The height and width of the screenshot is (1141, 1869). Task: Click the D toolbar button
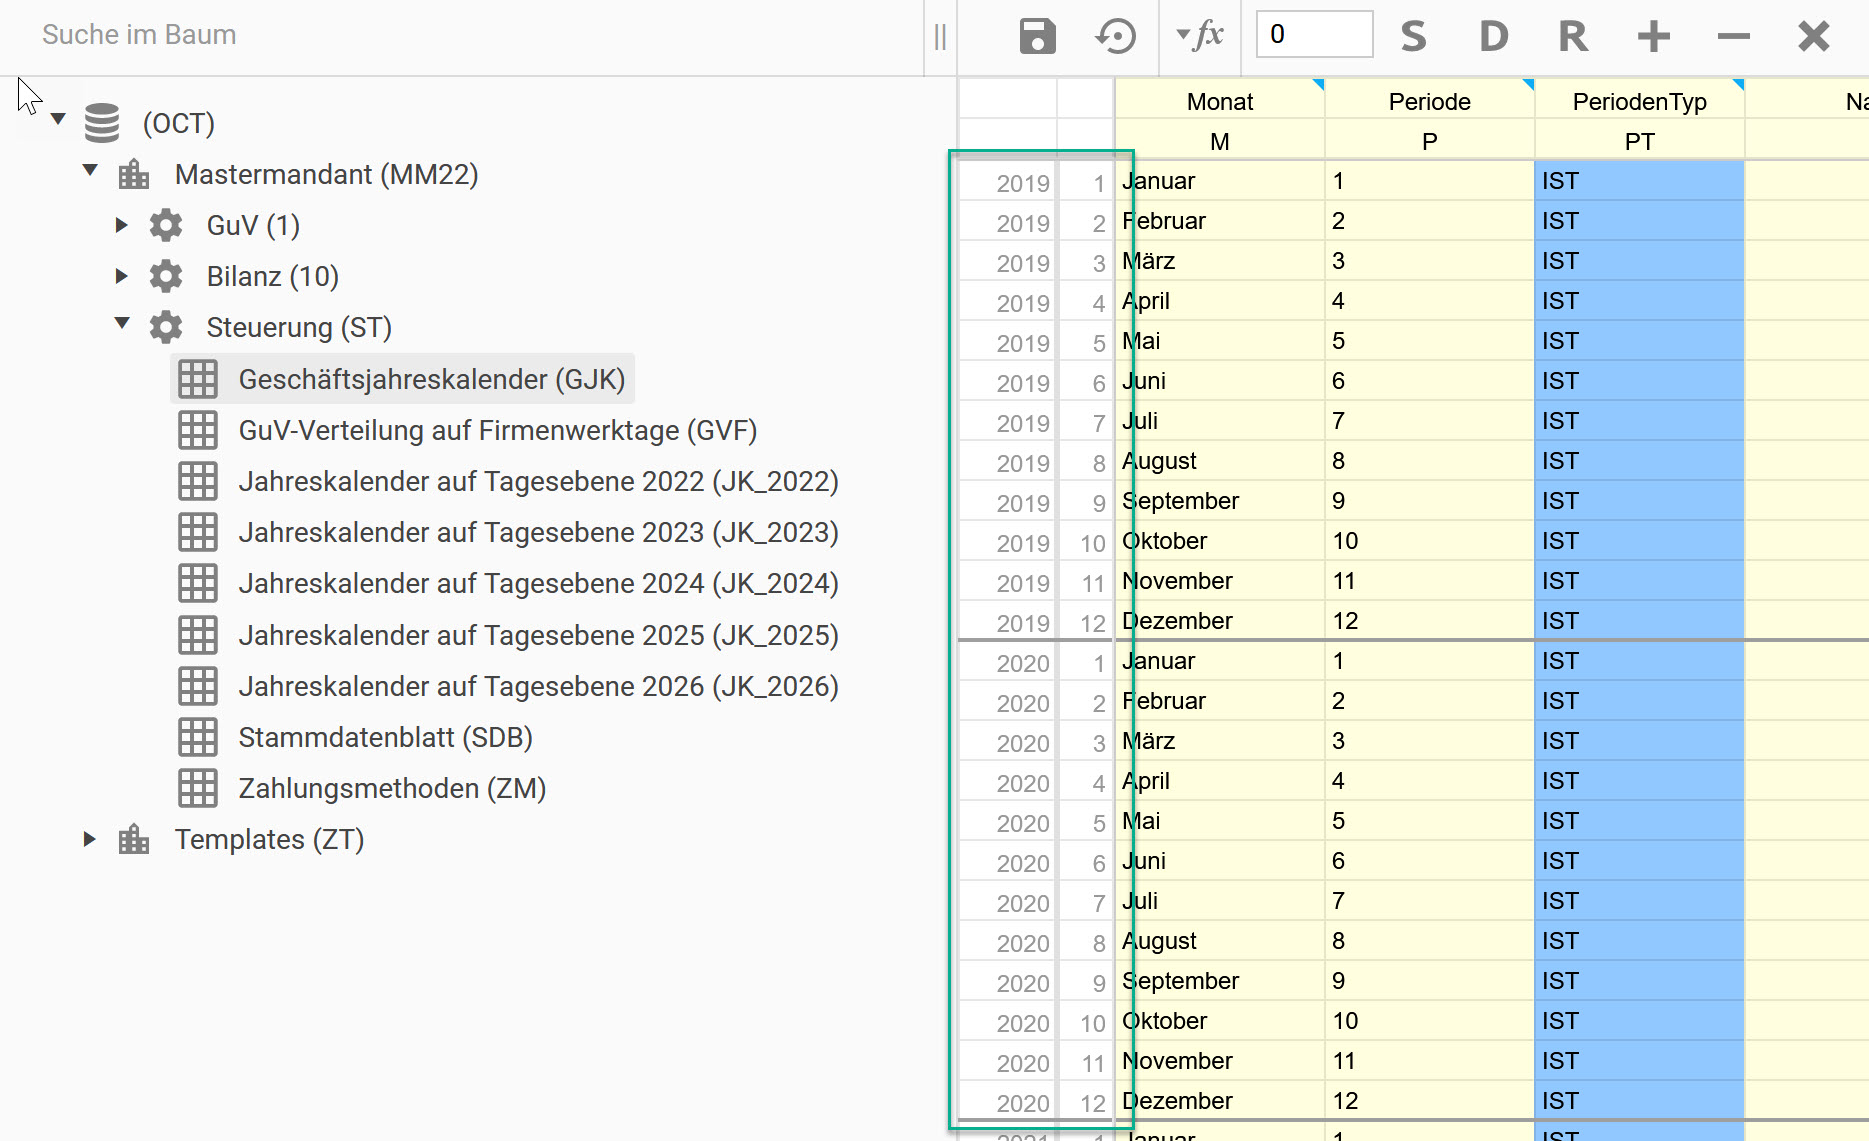(1493, 36)
